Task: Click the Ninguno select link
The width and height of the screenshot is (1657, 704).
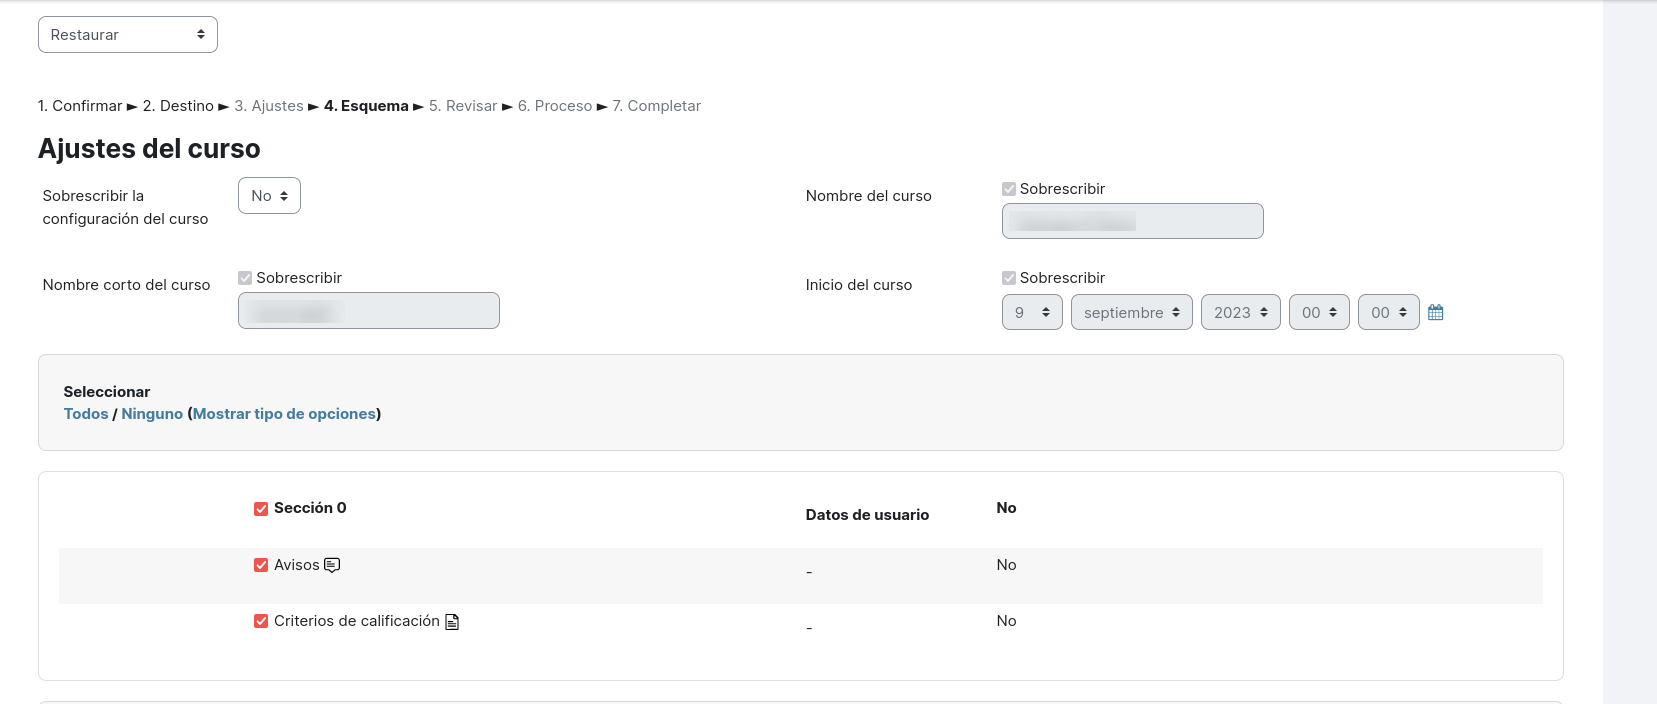Action: pos(152,414)
